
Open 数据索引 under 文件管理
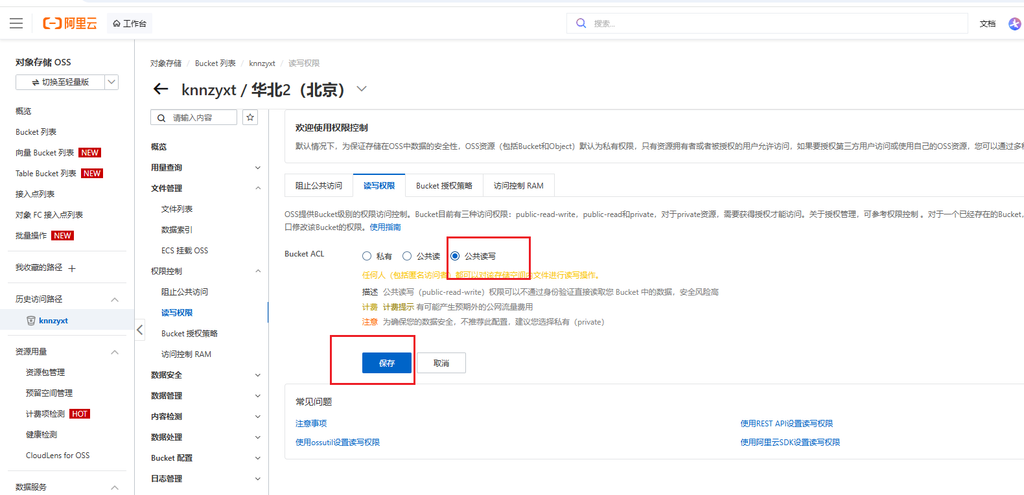point(177,230)
